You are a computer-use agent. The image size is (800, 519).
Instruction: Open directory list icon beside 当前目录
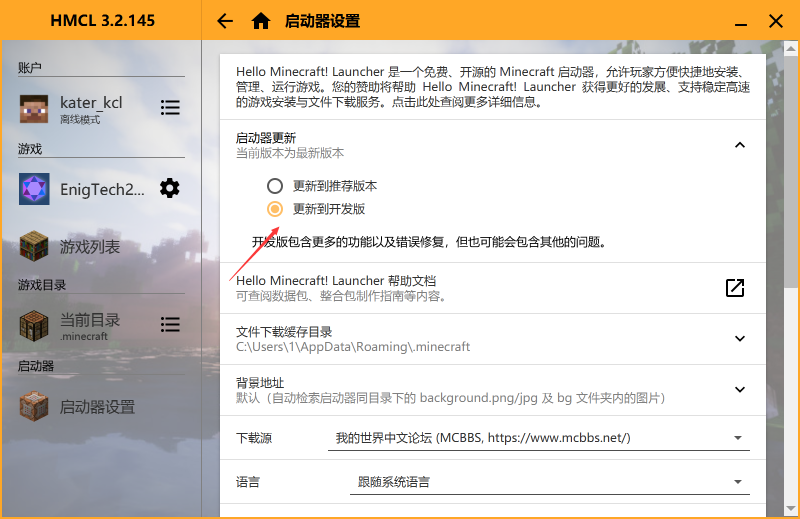170,325
